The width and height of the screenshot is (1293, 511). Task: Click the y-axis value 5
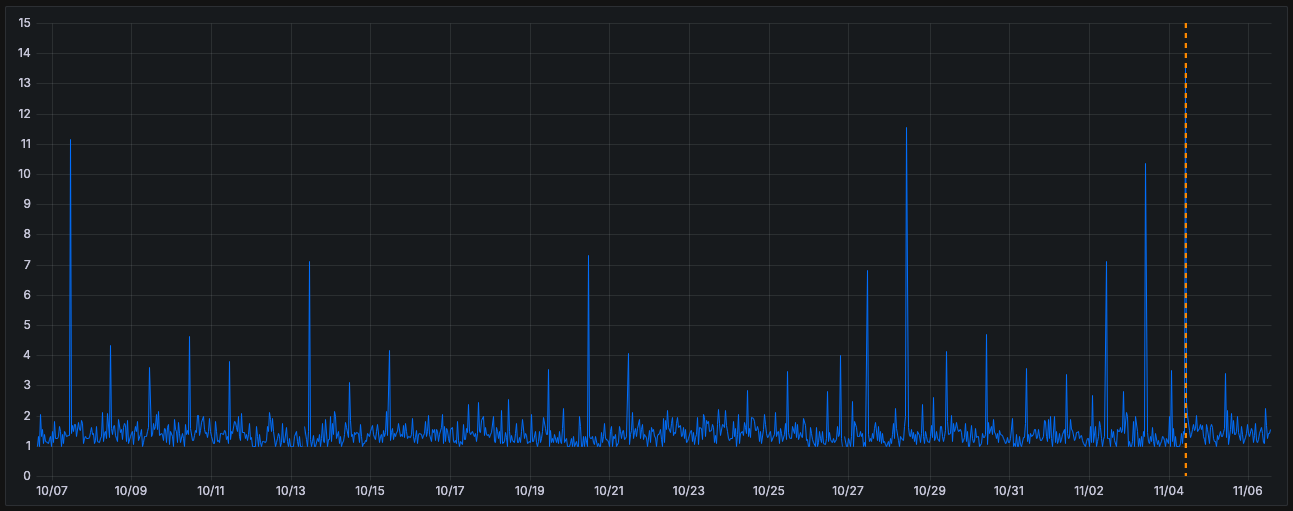[x=27, y=325]
